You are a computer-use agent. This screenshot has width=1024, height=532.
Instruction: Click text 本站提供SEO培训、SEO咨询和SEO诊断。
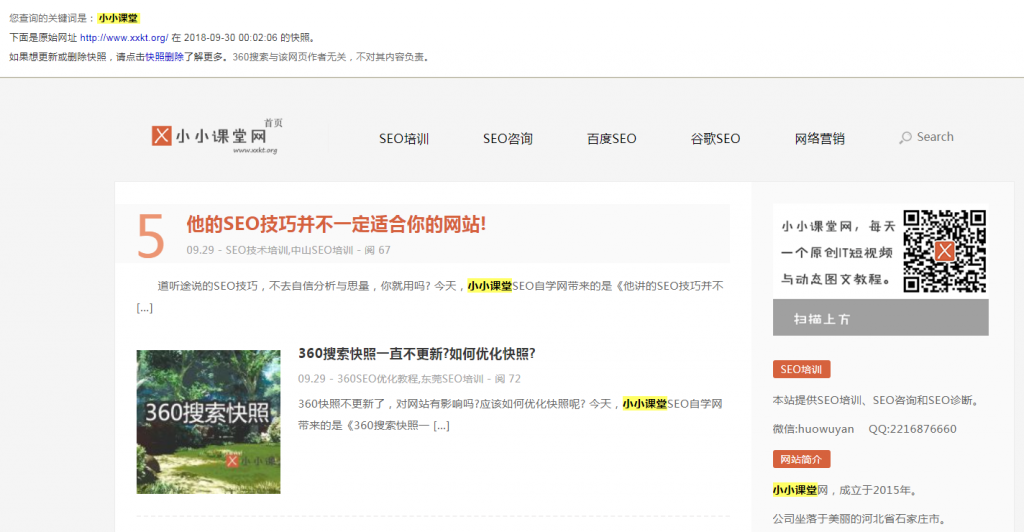[877, 400]
